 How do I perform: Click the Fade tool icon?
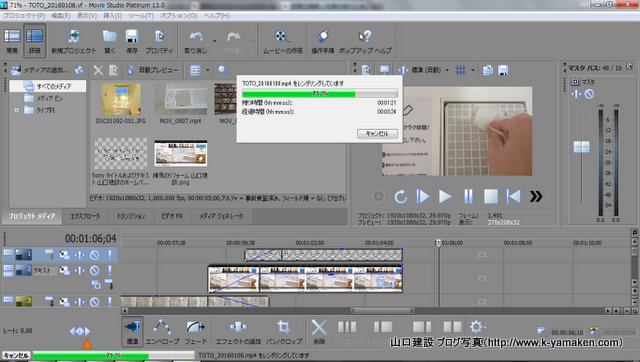pyautogui.click(x=196, y=331)
